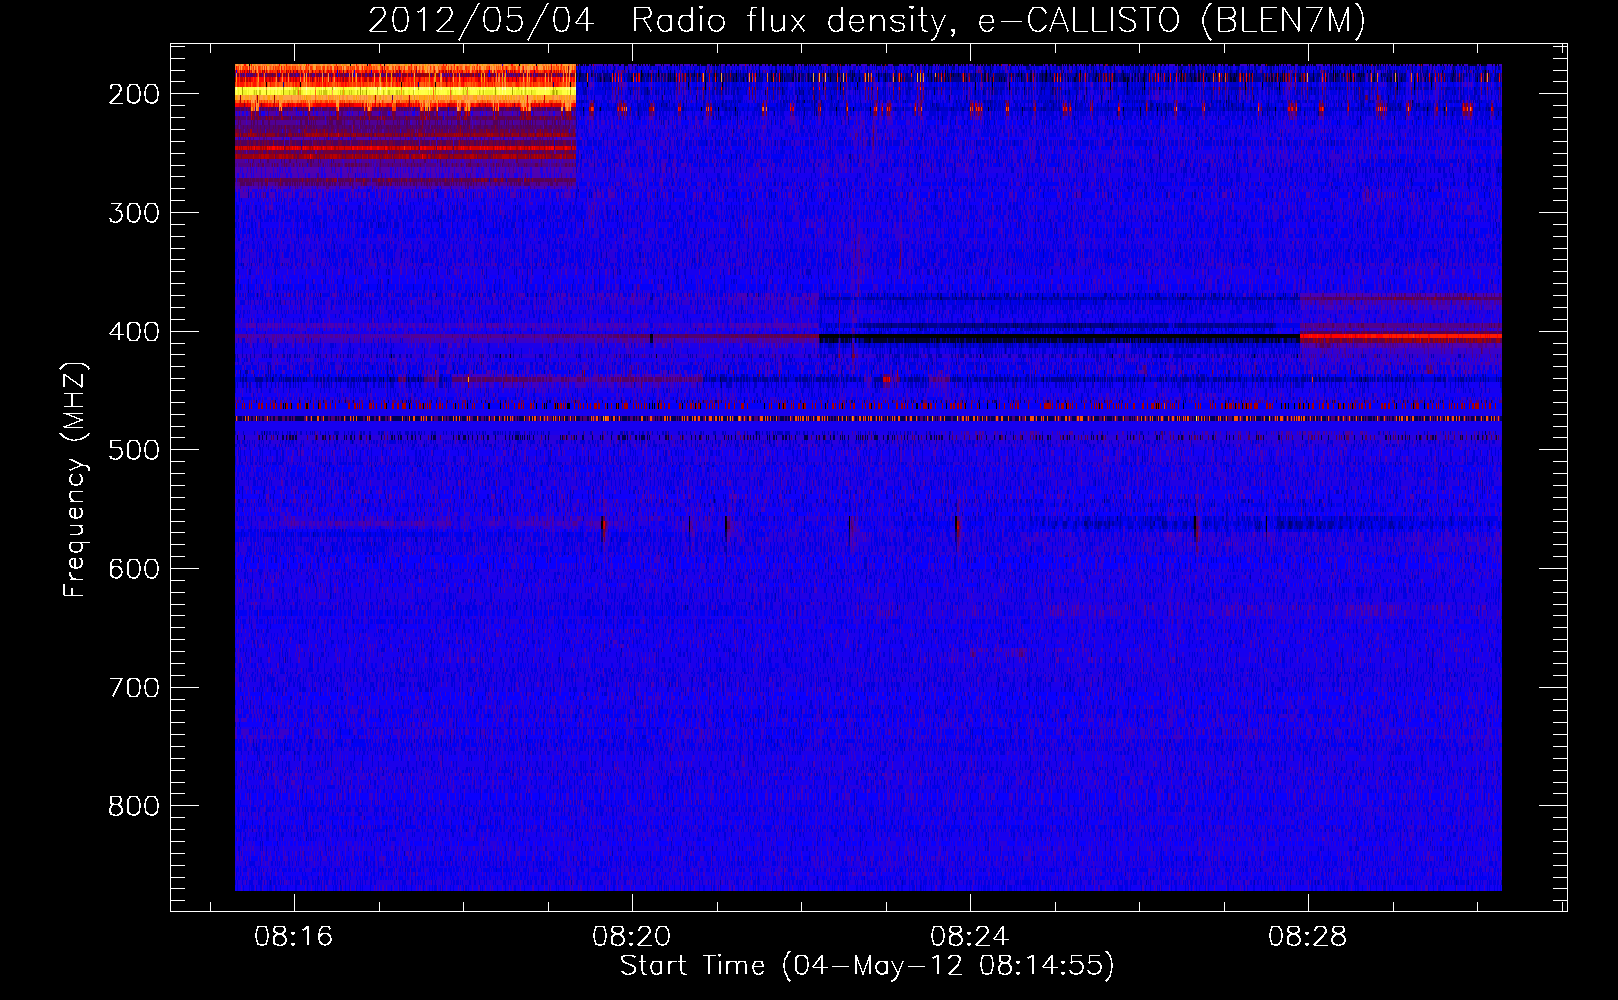This screenshot has width=1618, height=1000.
Task: Click the 08:20 time tick label
Action: 632,937
